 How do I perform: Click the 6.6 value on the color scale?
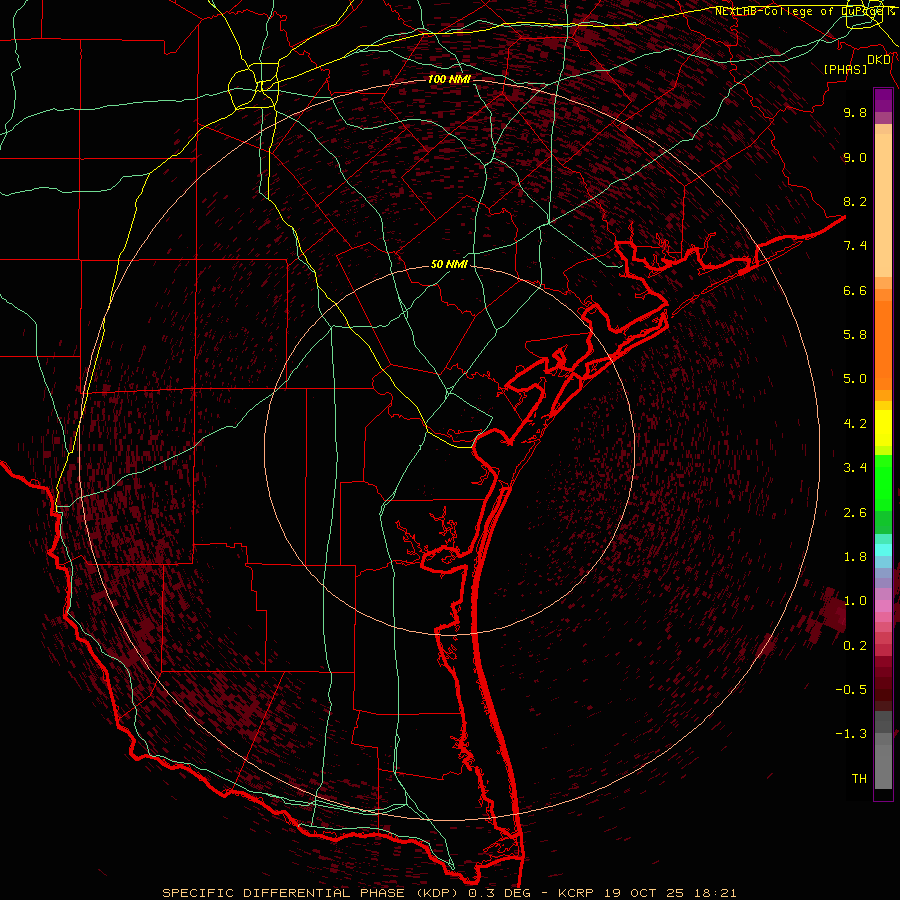point(855,290)
